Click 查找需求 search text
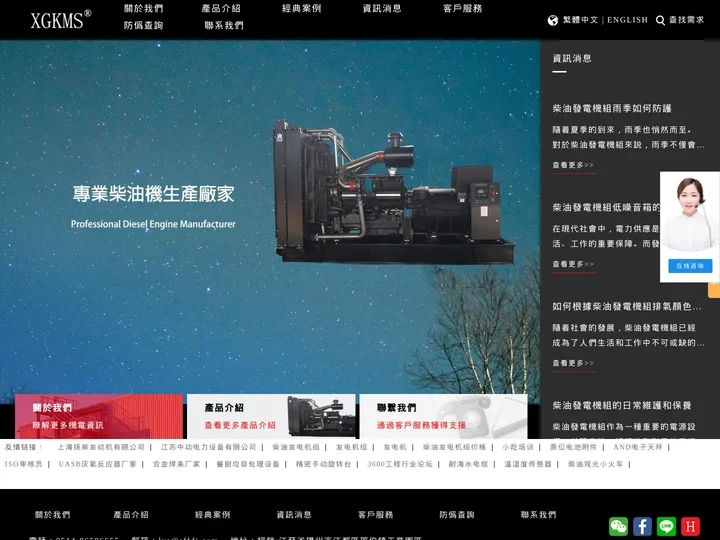Image resolution: width=720 pixels, height=540 pixels. coord(686,20)
